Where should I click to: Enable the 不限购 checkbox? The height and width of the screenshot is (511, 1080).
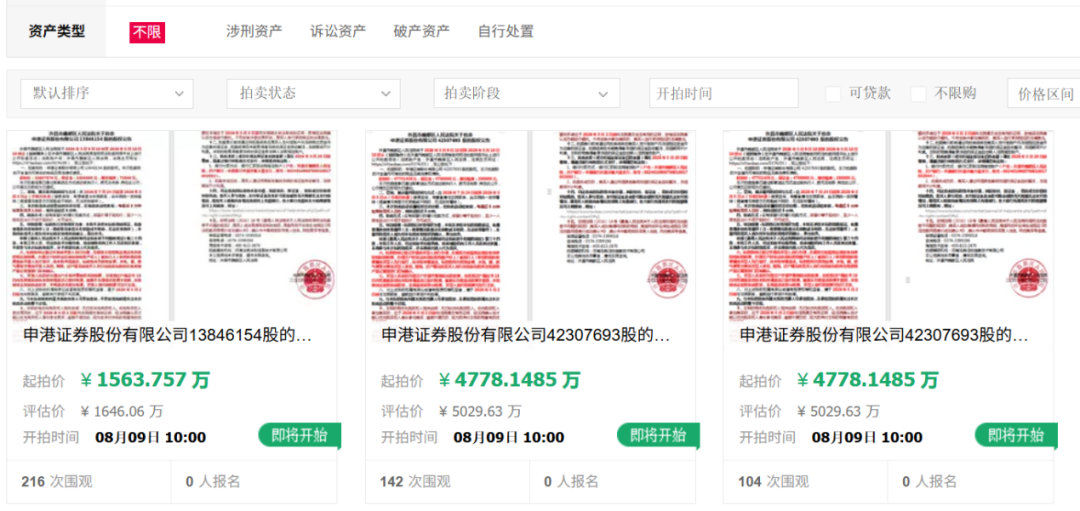tap(918, 94)
